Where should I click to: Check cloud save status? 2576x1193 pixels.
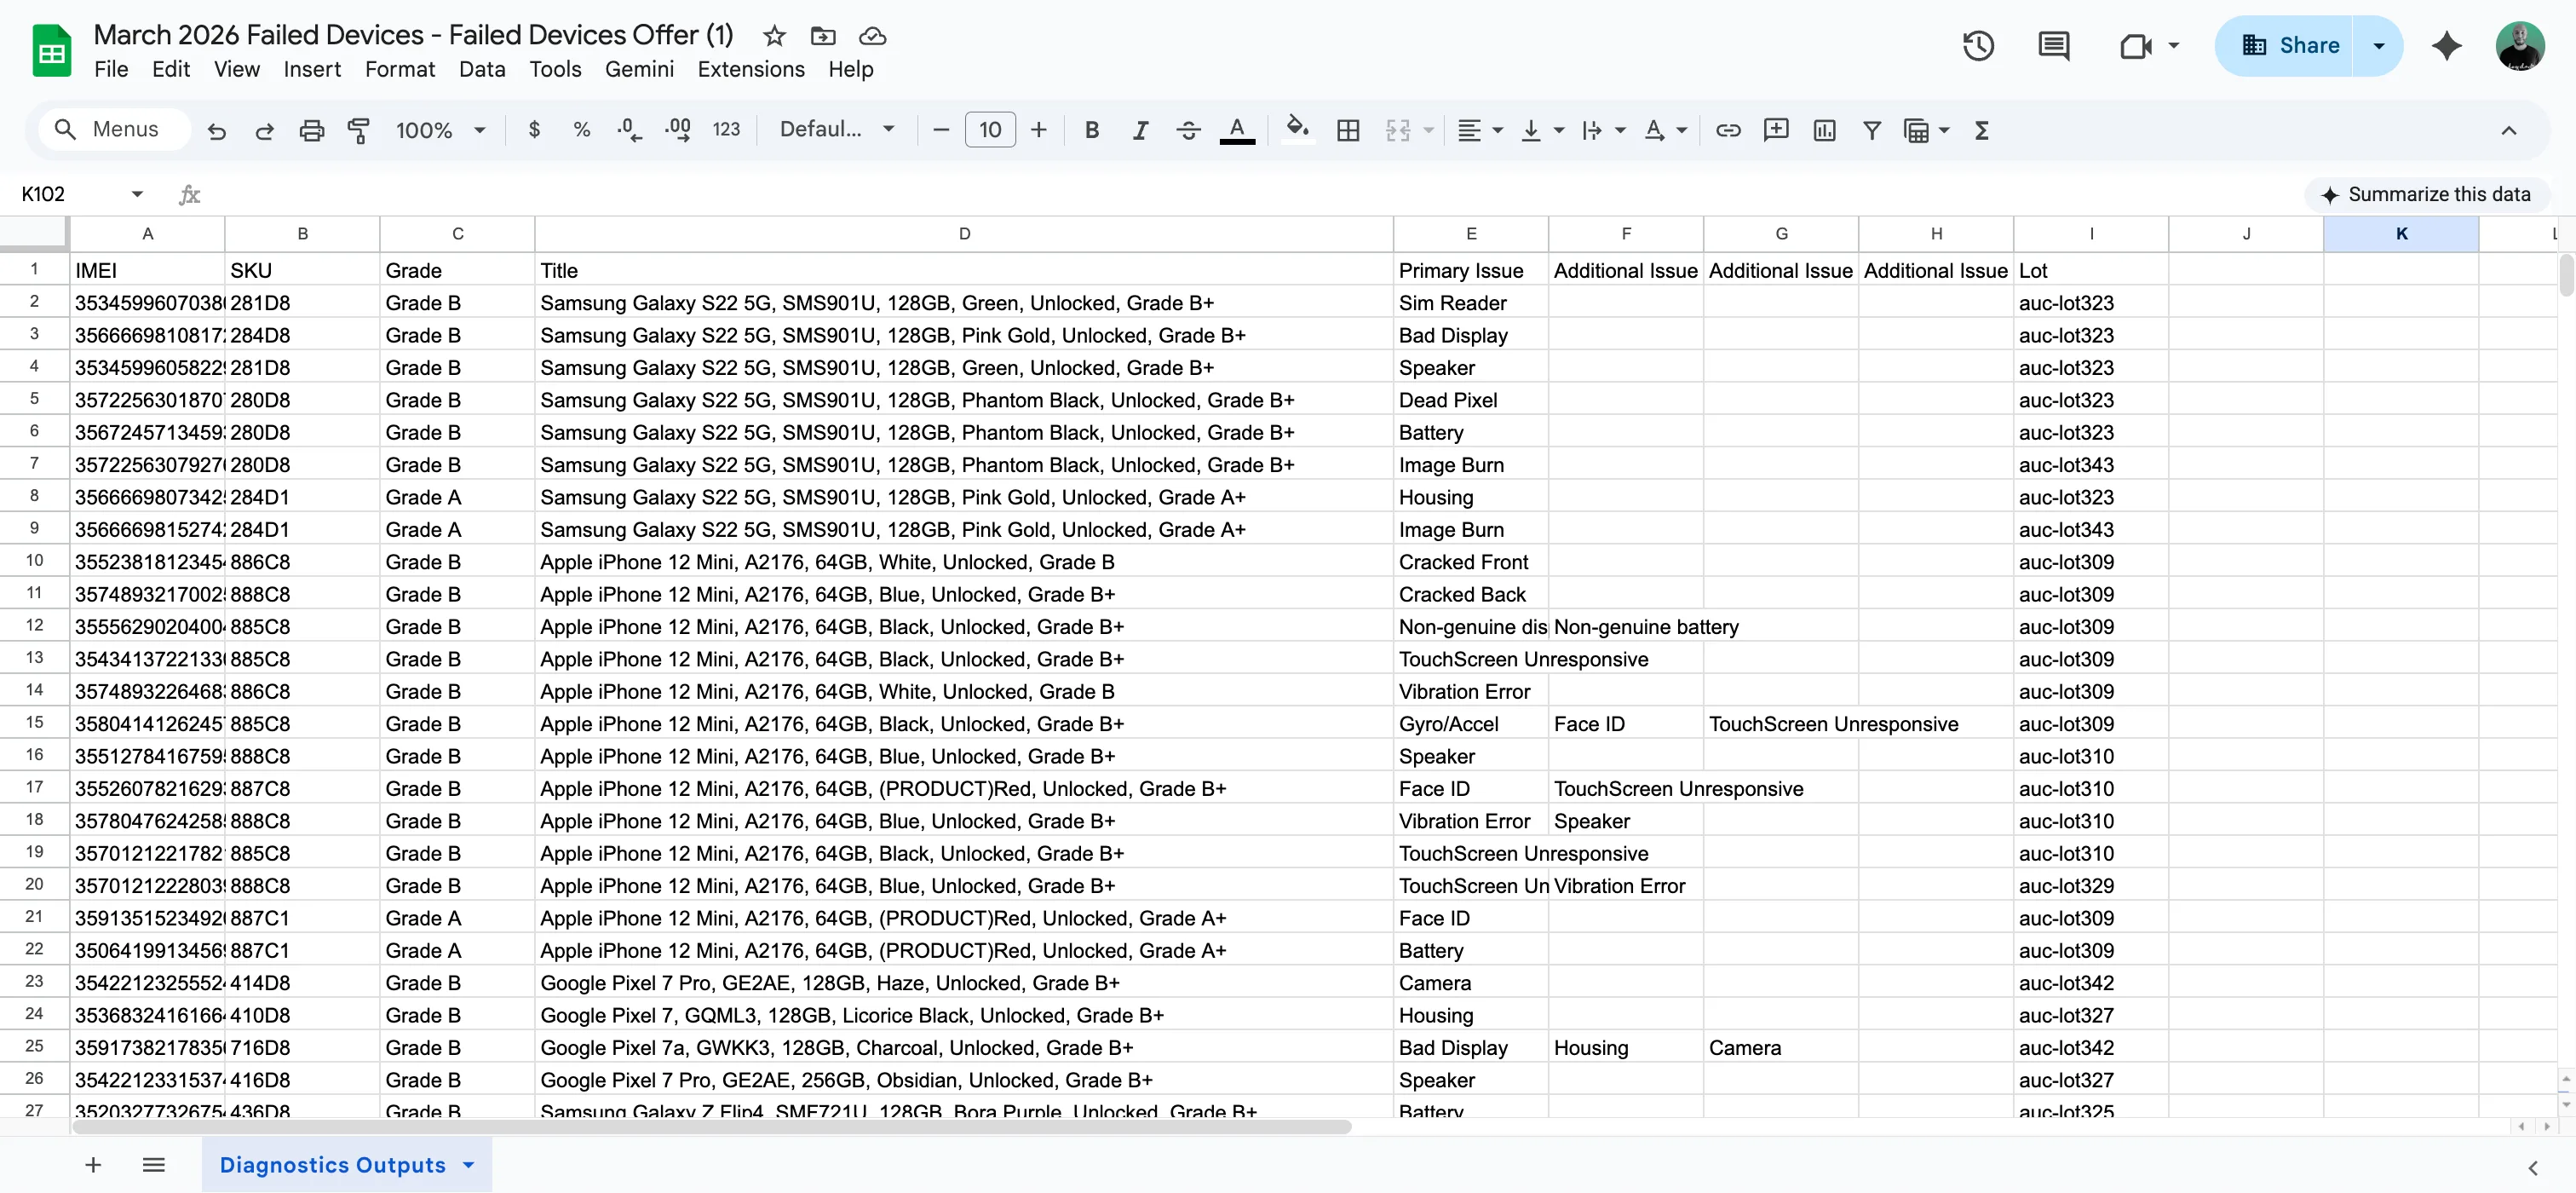[x=872, y=36]
